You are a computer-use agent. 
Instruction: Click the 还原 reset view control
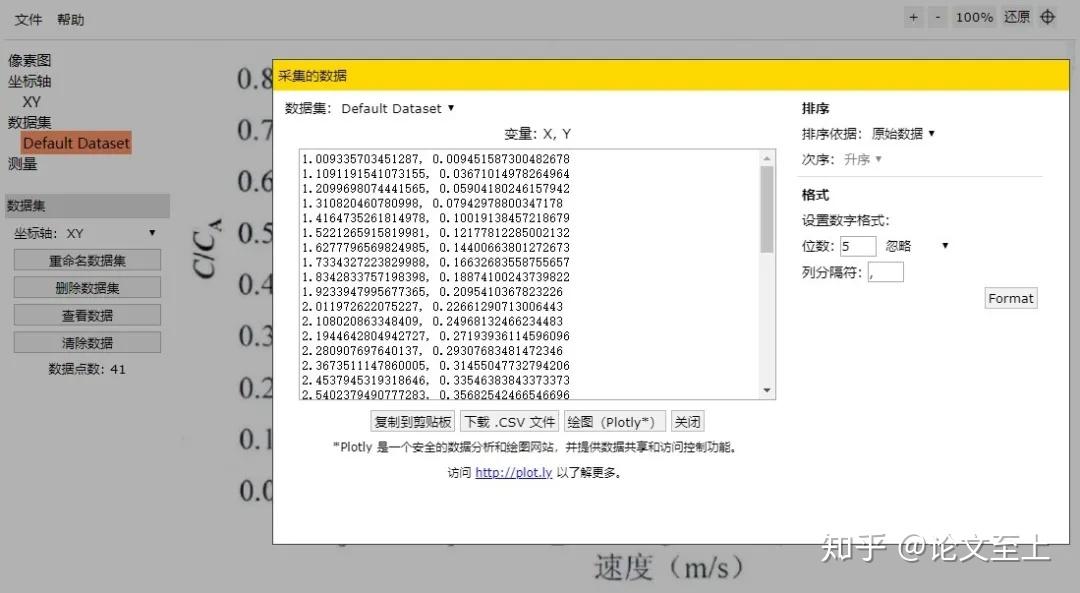click(x=1016, y=17)
